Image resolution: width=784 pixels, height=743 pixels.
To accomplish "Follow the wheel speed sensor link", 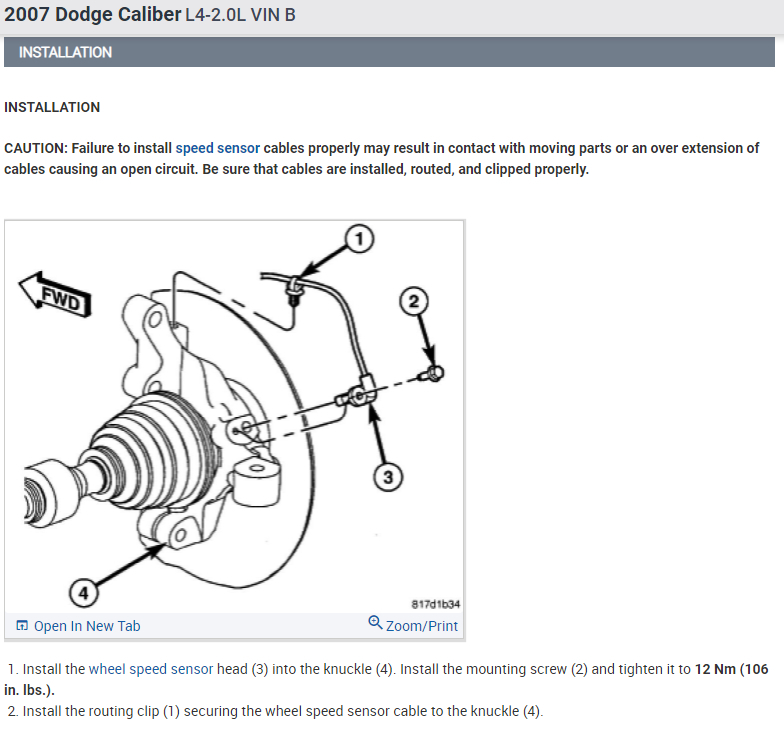I will click(x=151, y=669).
